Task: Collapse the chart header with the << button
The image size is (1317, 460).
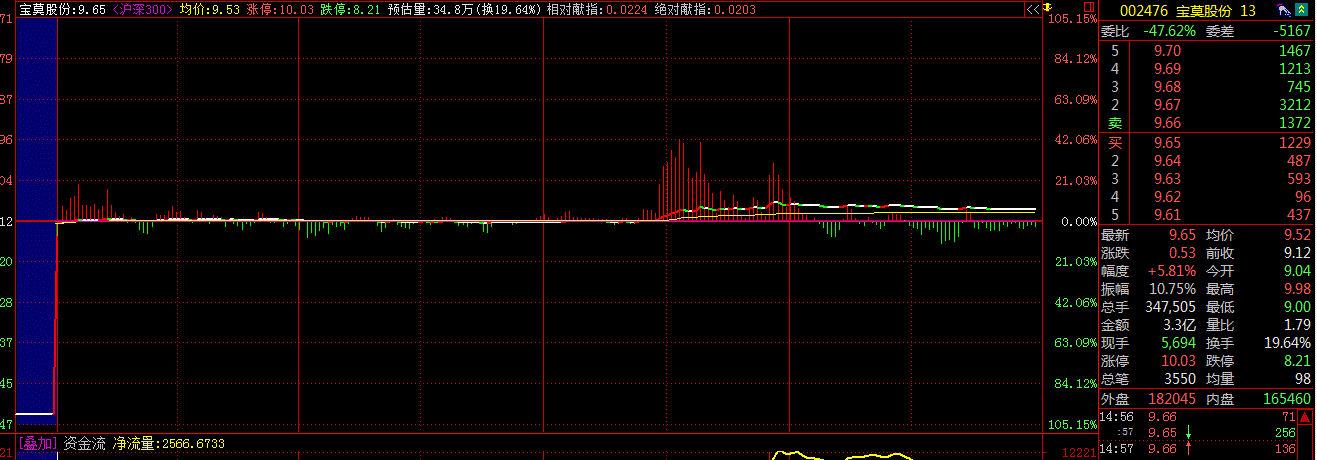Action: click(x=1033, y=8)
